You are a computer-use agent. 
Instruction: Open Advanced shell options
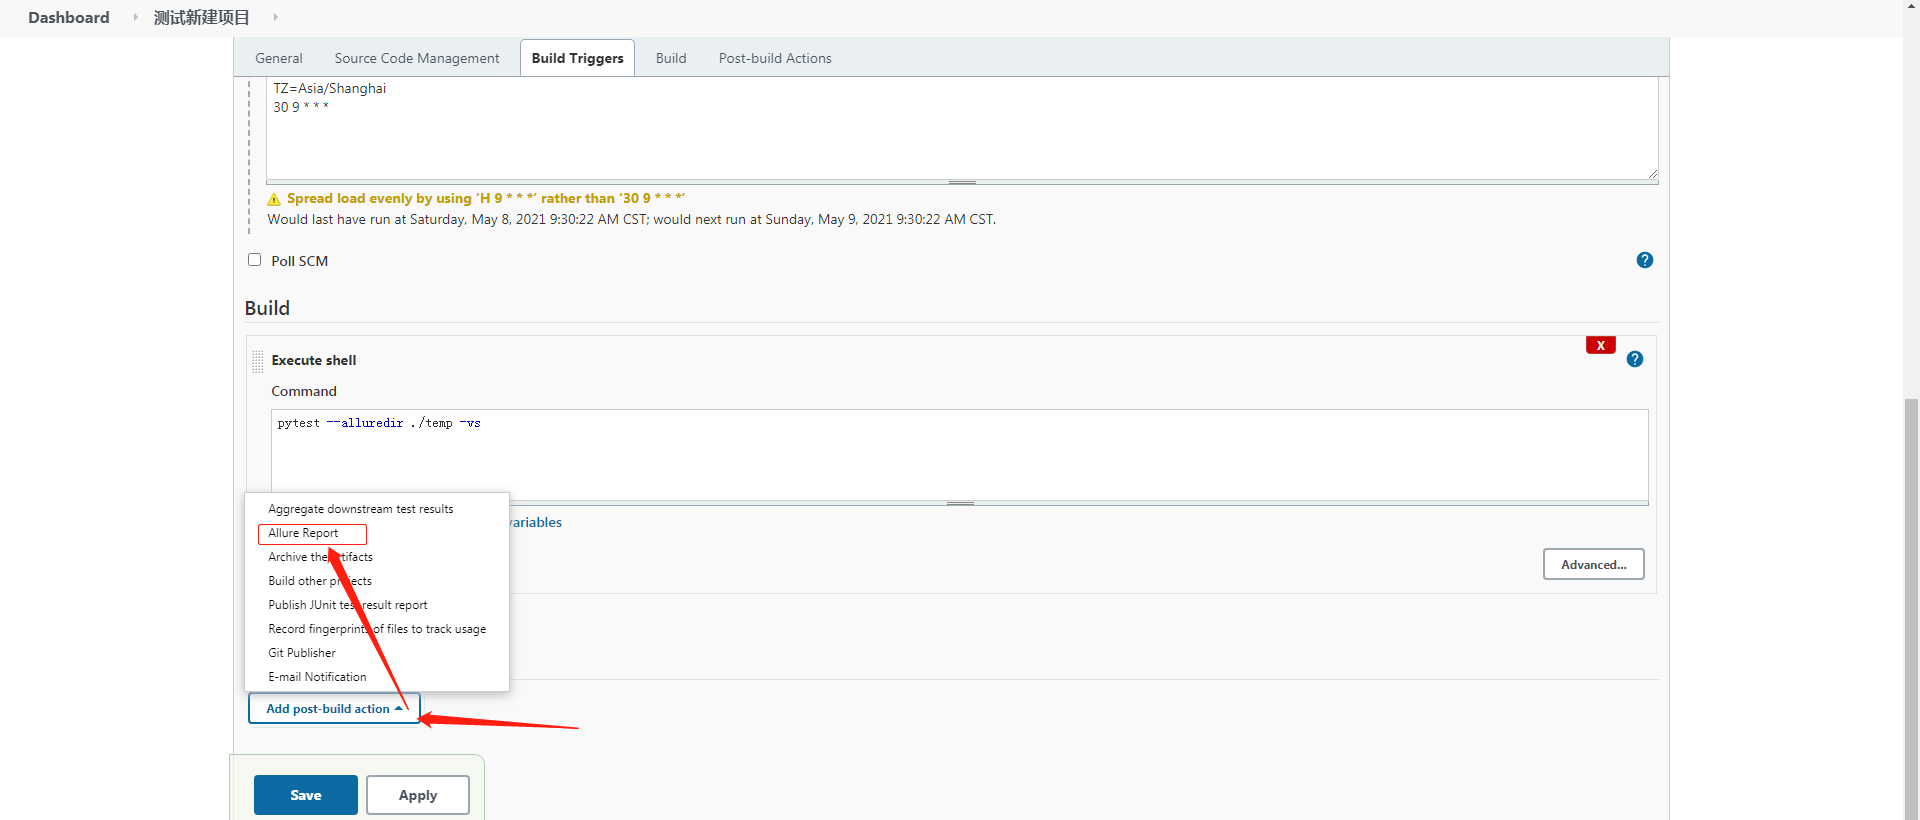pos(1594,564)
